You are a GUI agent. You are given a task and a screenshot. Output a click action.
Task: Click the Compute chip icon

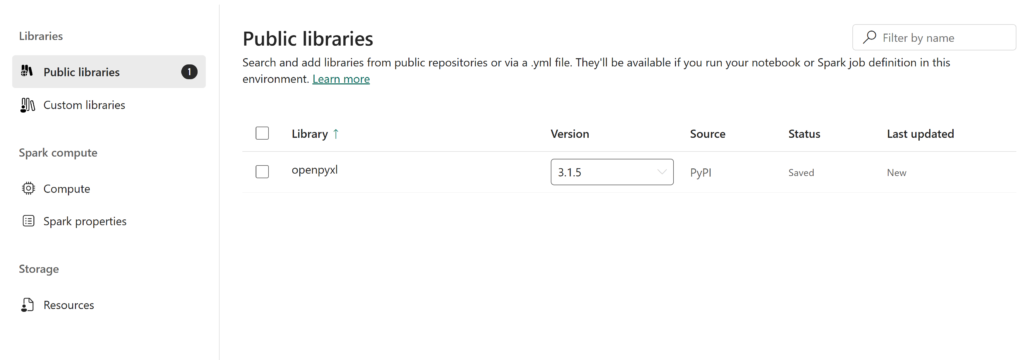(x=28, y=189)
